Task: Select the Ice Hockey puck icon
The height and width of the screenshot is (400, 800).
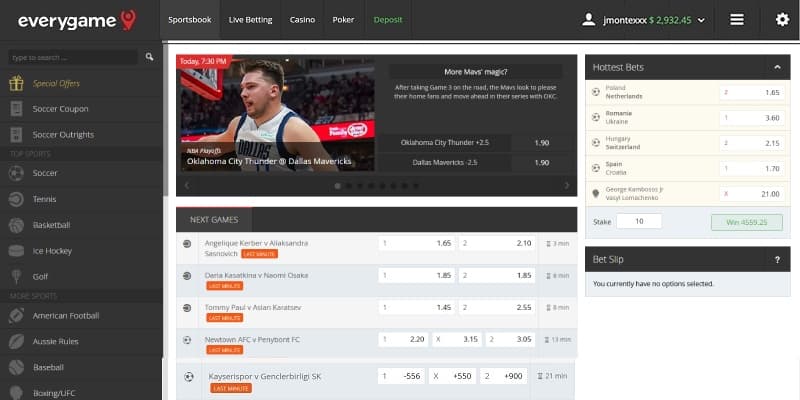Action: (x=16, y=251)
